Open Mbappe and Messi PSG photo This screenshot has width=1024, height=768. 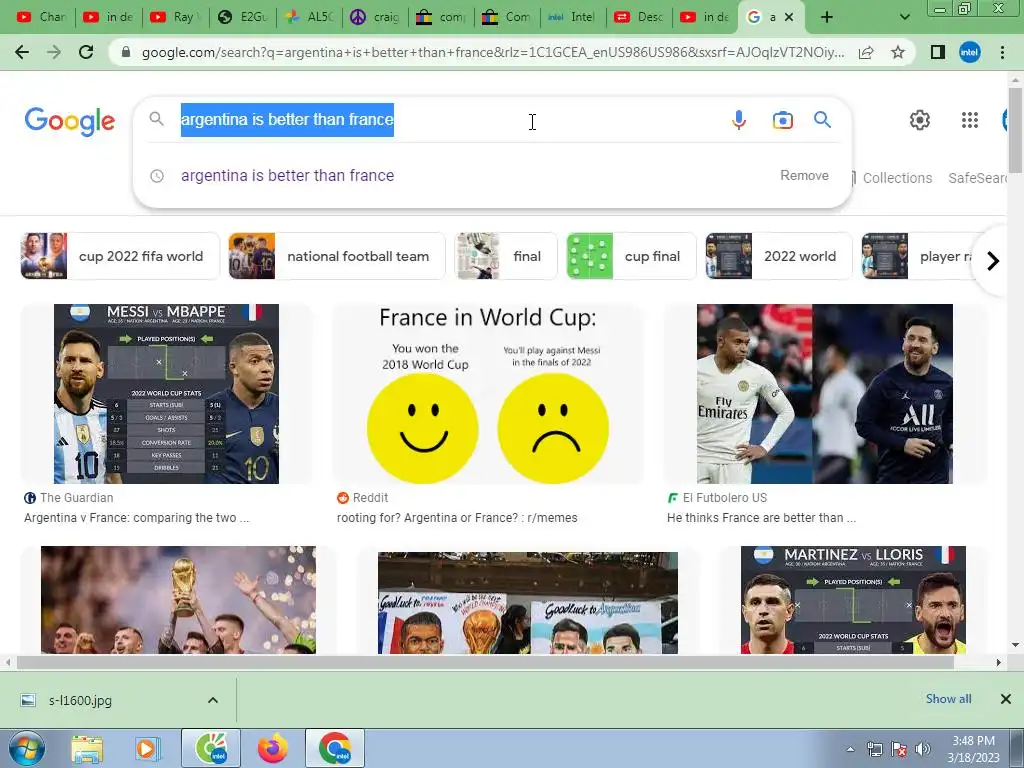coord(824,394)
